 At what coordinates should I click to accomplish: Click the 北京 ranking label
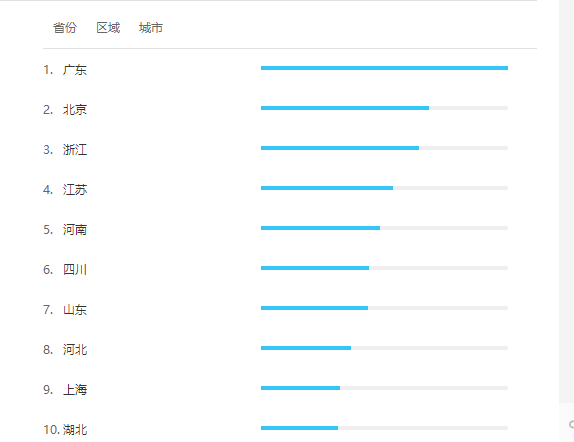point(75,109)
